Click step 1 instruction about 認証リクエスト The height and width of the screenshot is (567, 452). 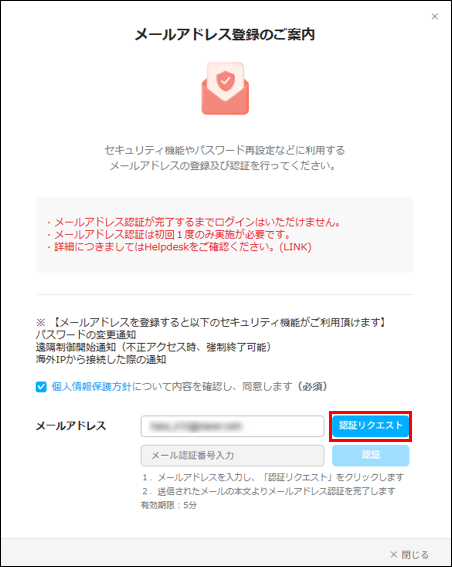click(273, 477)
